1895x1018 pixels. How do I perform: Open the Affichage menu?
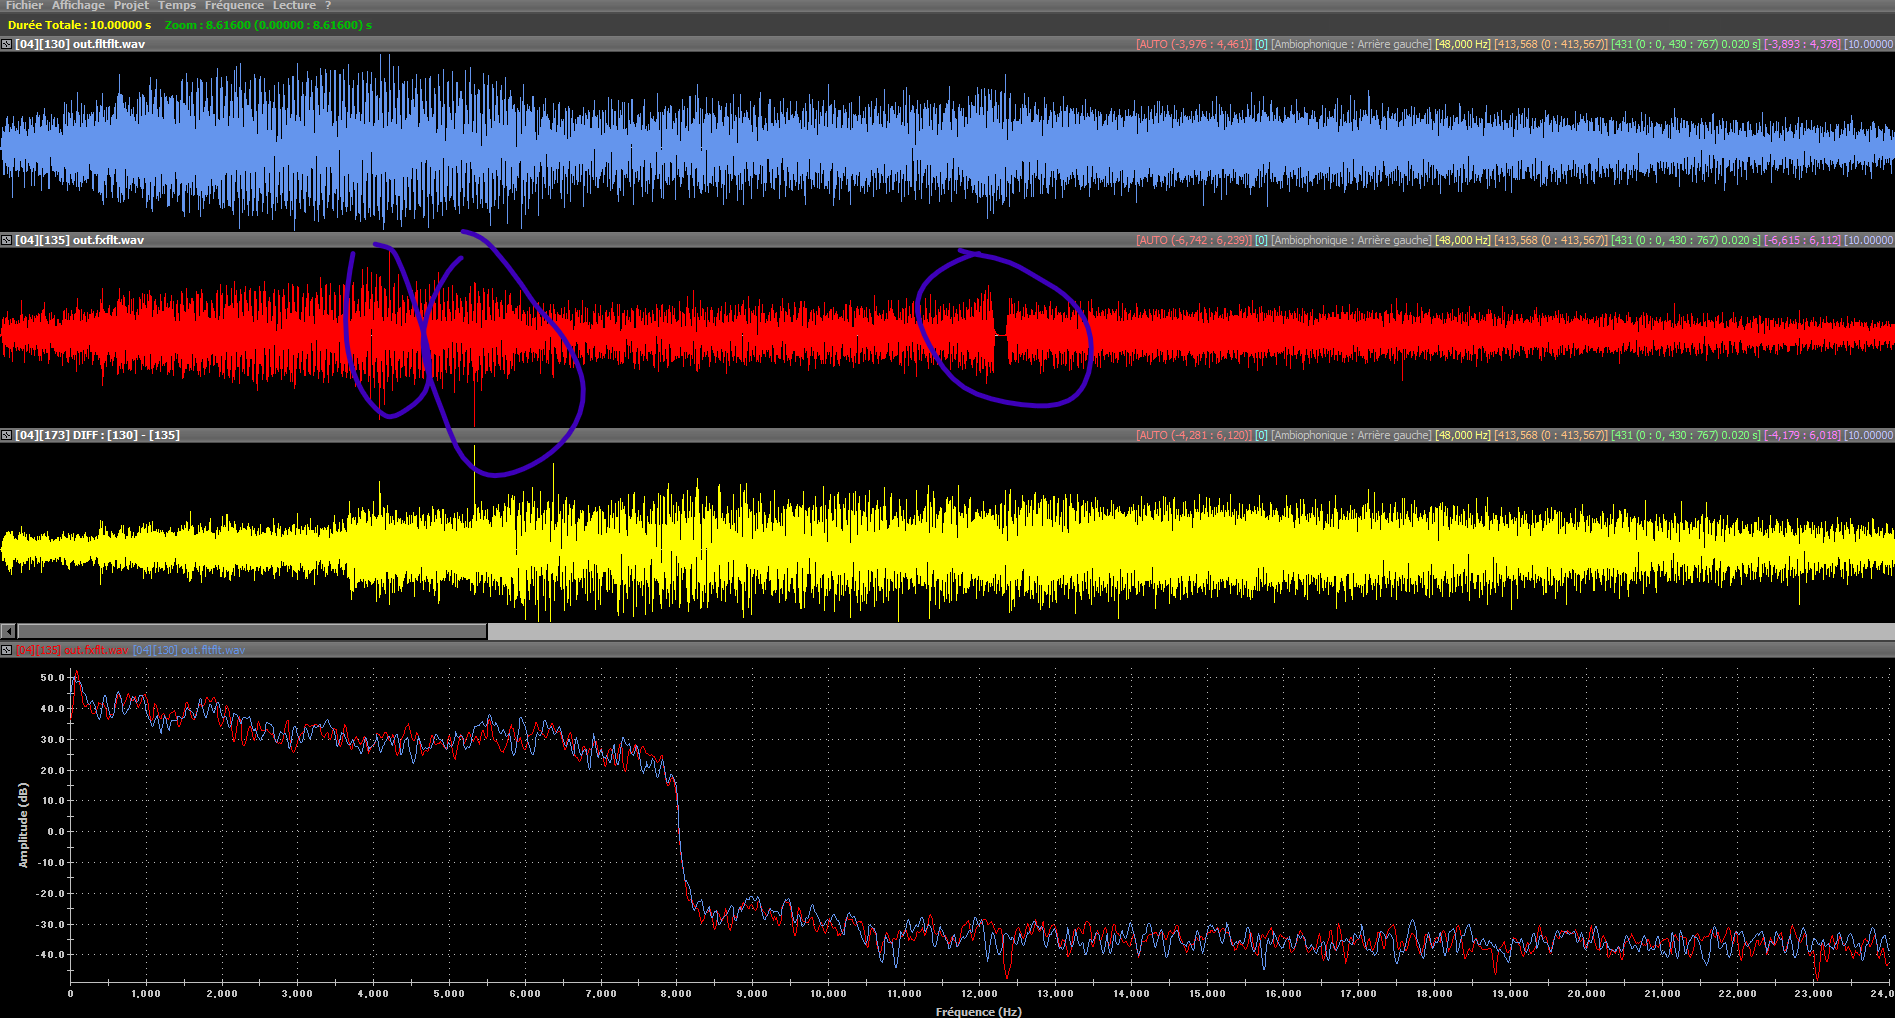[78, 6]
